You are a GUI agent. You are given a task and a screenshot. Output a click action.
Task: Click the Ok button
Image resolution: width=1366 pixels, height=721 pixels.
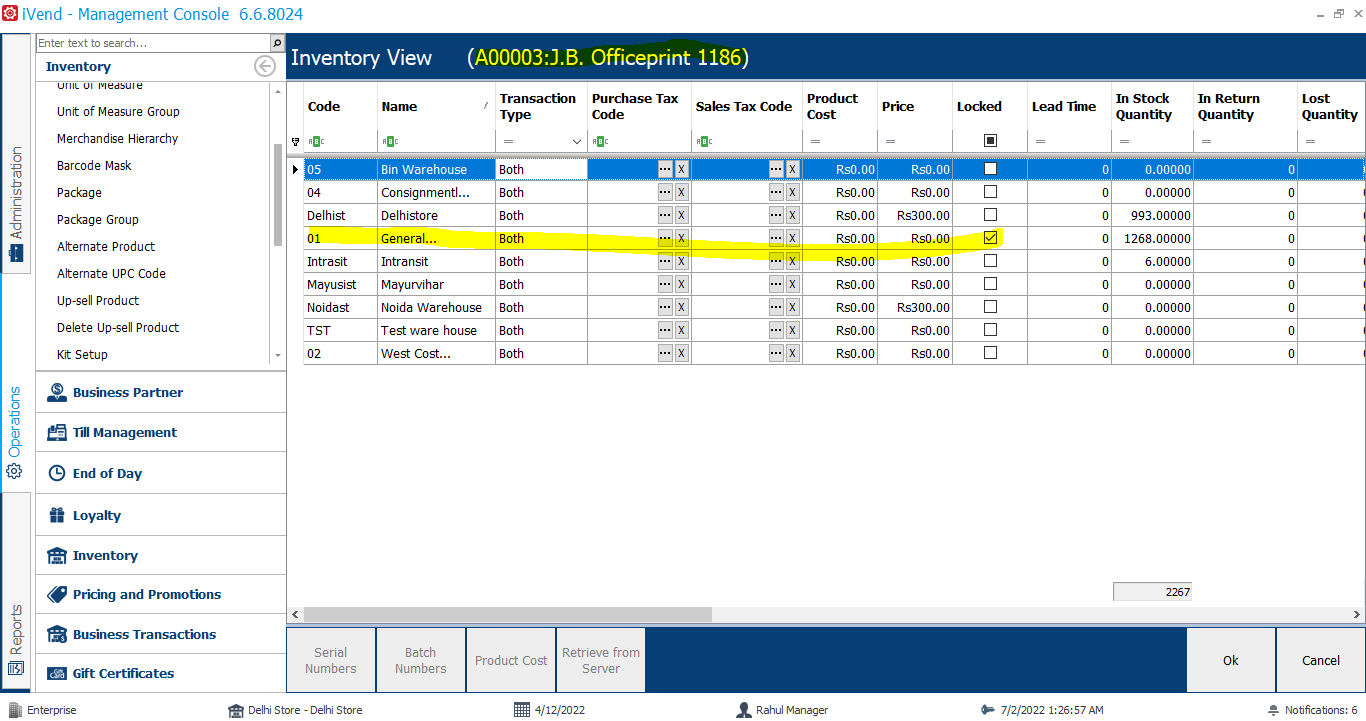click(x=1231, y=660)
